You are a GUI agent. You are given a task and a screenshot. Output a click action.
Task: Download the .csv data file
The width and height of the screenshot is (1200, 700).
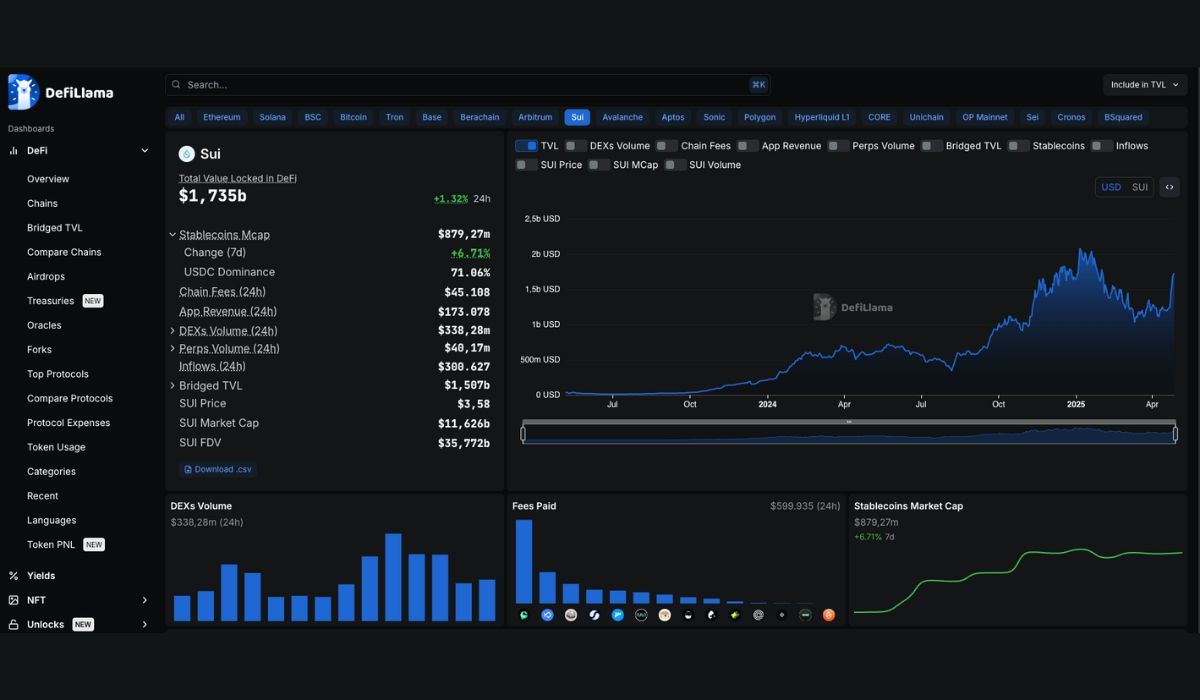pos(218,469)
